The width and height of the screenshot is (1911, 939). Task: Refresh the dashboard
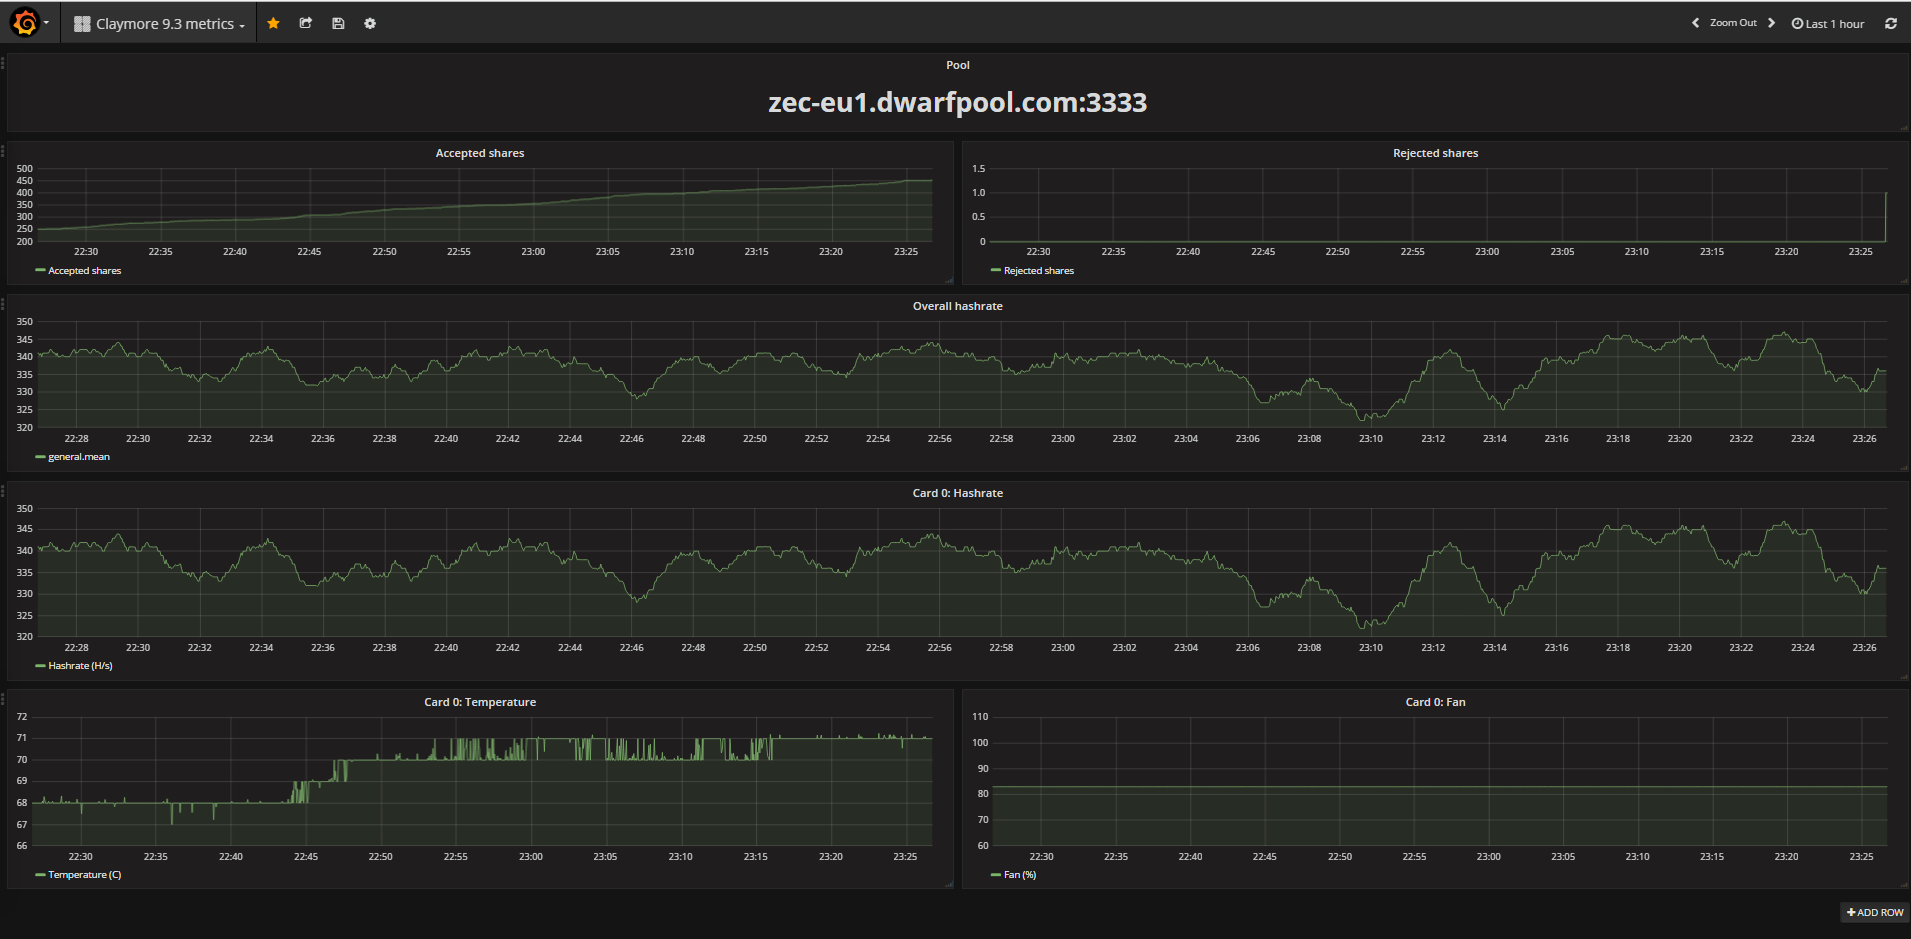click(x=1891, y=23)
